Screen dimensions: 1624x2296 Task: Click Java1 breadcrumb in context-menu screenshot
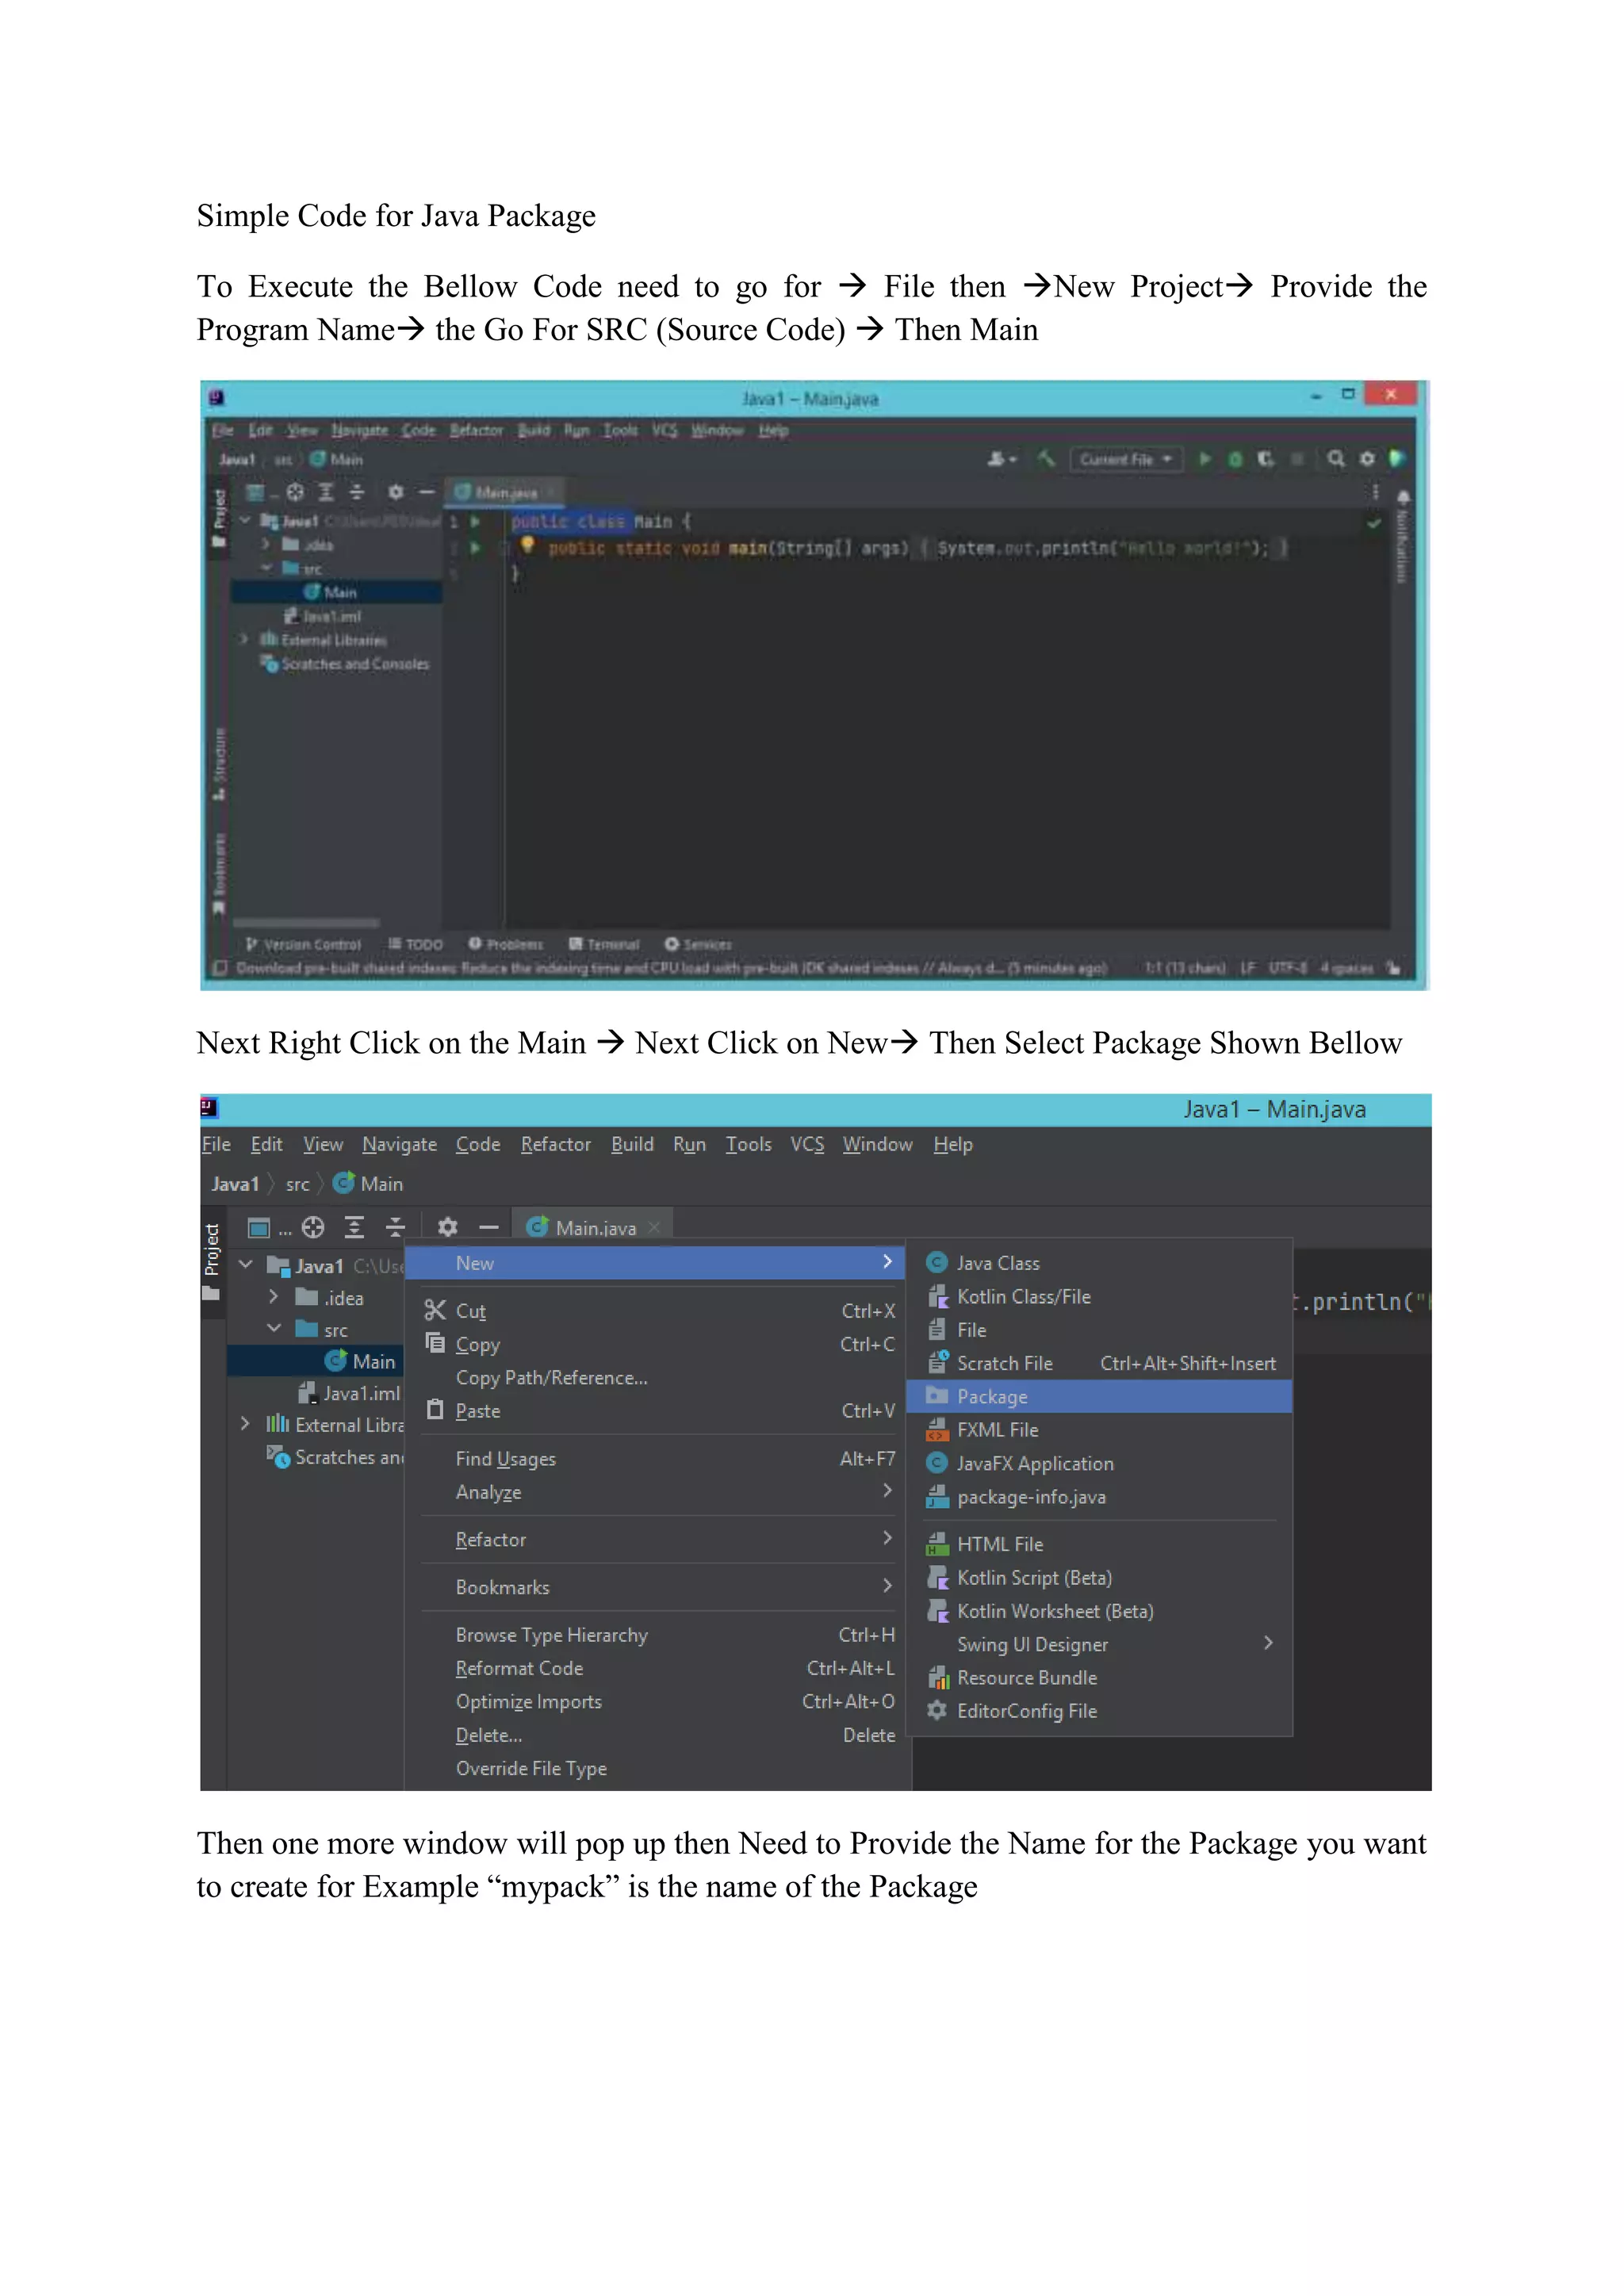[x=235, y=1184]
